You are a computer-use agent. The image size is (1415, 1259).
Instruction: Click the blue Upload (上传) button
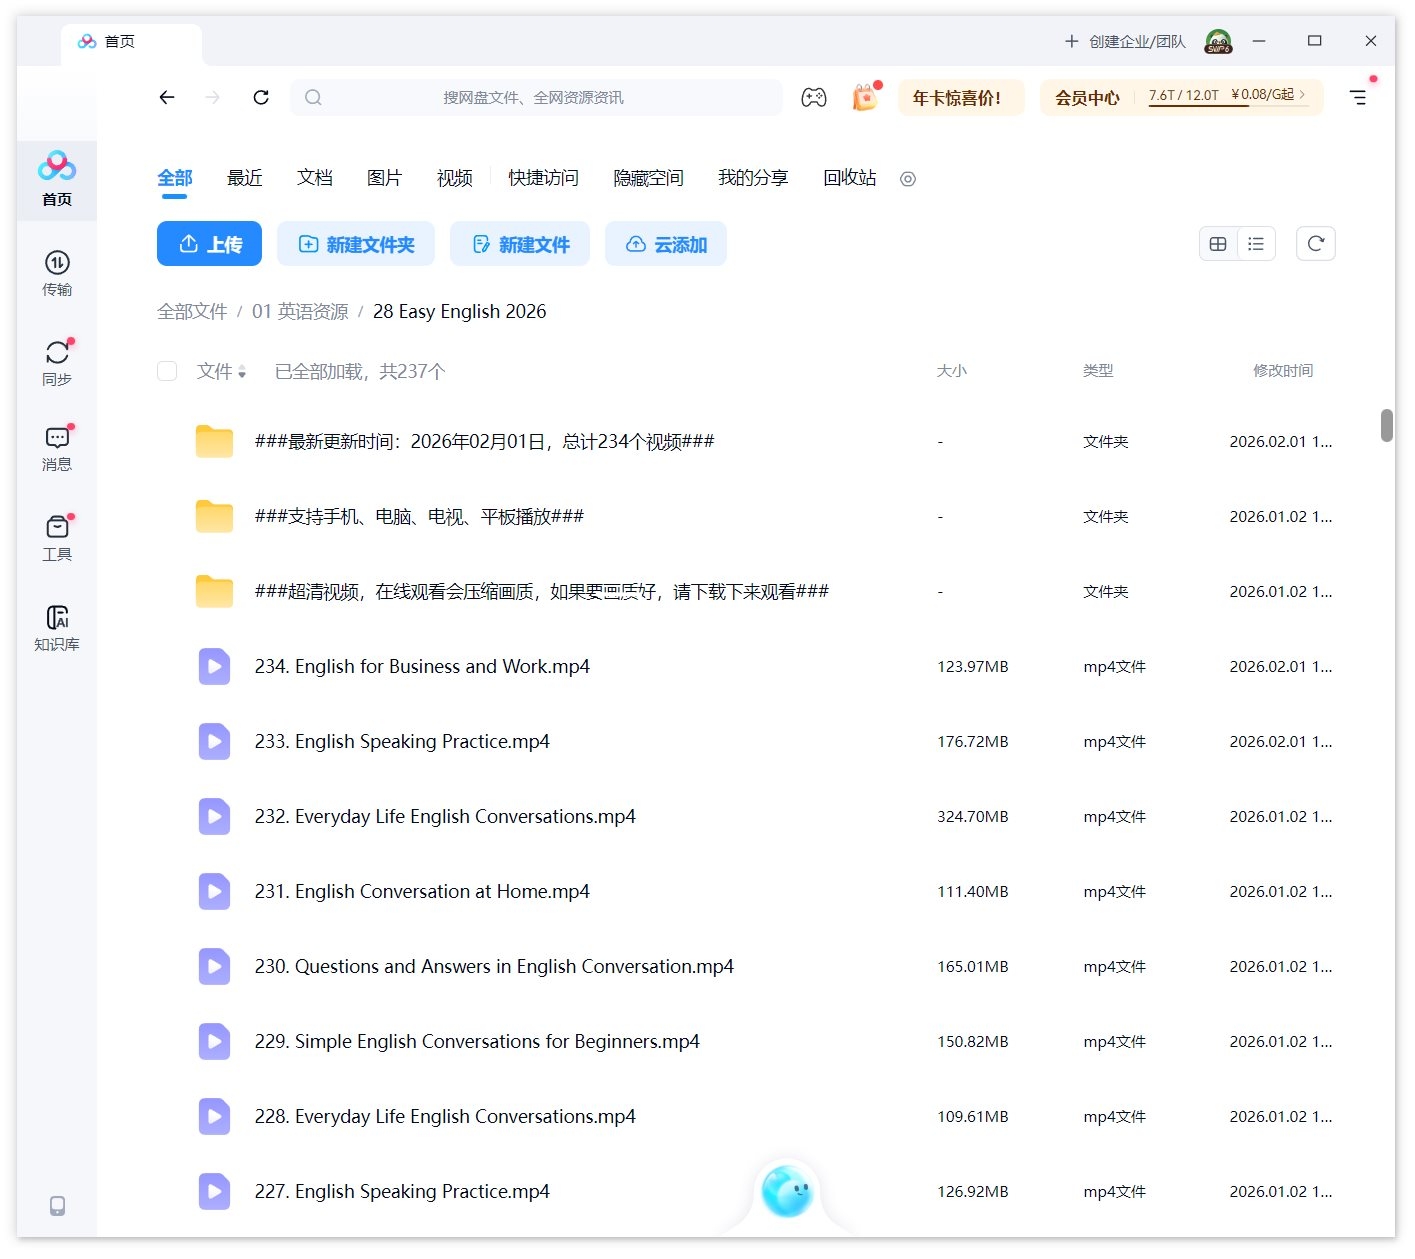[209, 244]
